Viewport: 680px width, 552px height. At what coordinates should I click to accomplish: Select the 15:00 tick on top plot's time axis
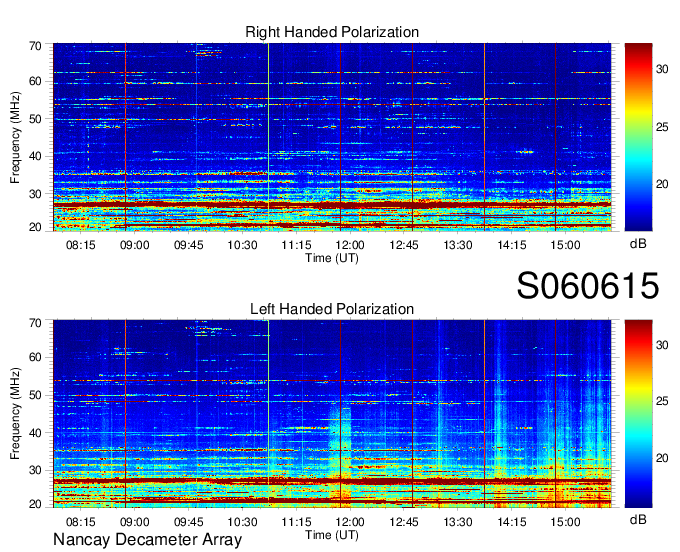(x=566, y=245)
